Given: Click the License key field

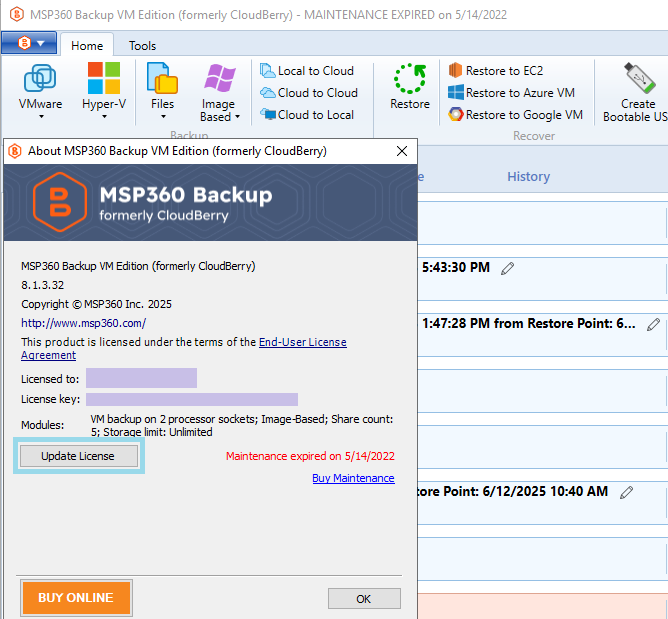Looking at the screenshot, I should coord(192,400).
